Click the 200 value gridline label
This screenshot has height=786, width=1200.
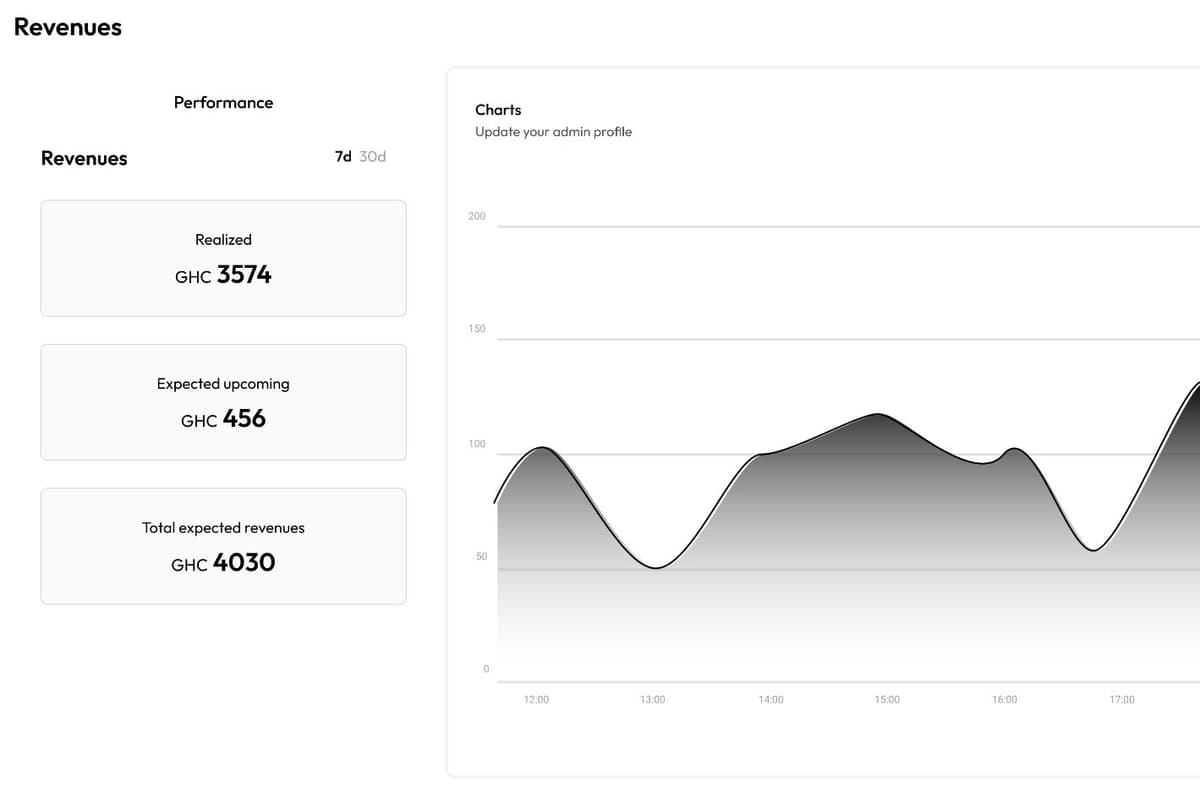coord(476,216)
